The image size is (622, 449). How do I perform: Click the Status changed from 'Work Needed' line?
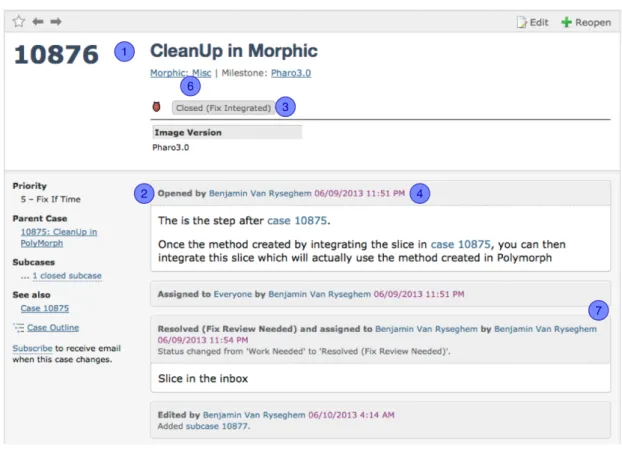[x=304, y=351]
